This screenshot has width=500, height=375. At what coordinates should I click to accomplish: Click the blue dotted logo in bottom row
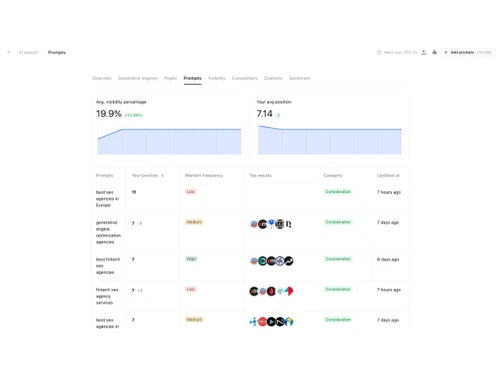pyautogui.click(x=253, y=322)
